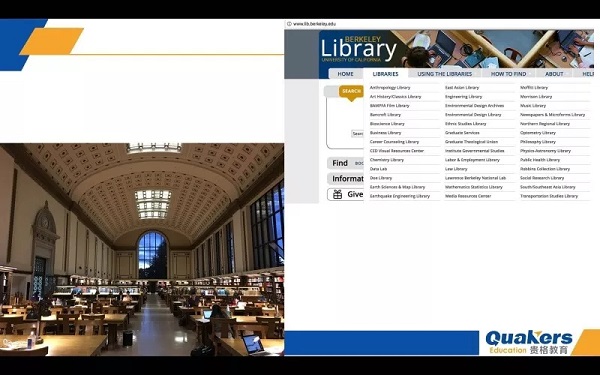
Task: Click the Quakers Education logo
Action: click(x=529, y=342)
